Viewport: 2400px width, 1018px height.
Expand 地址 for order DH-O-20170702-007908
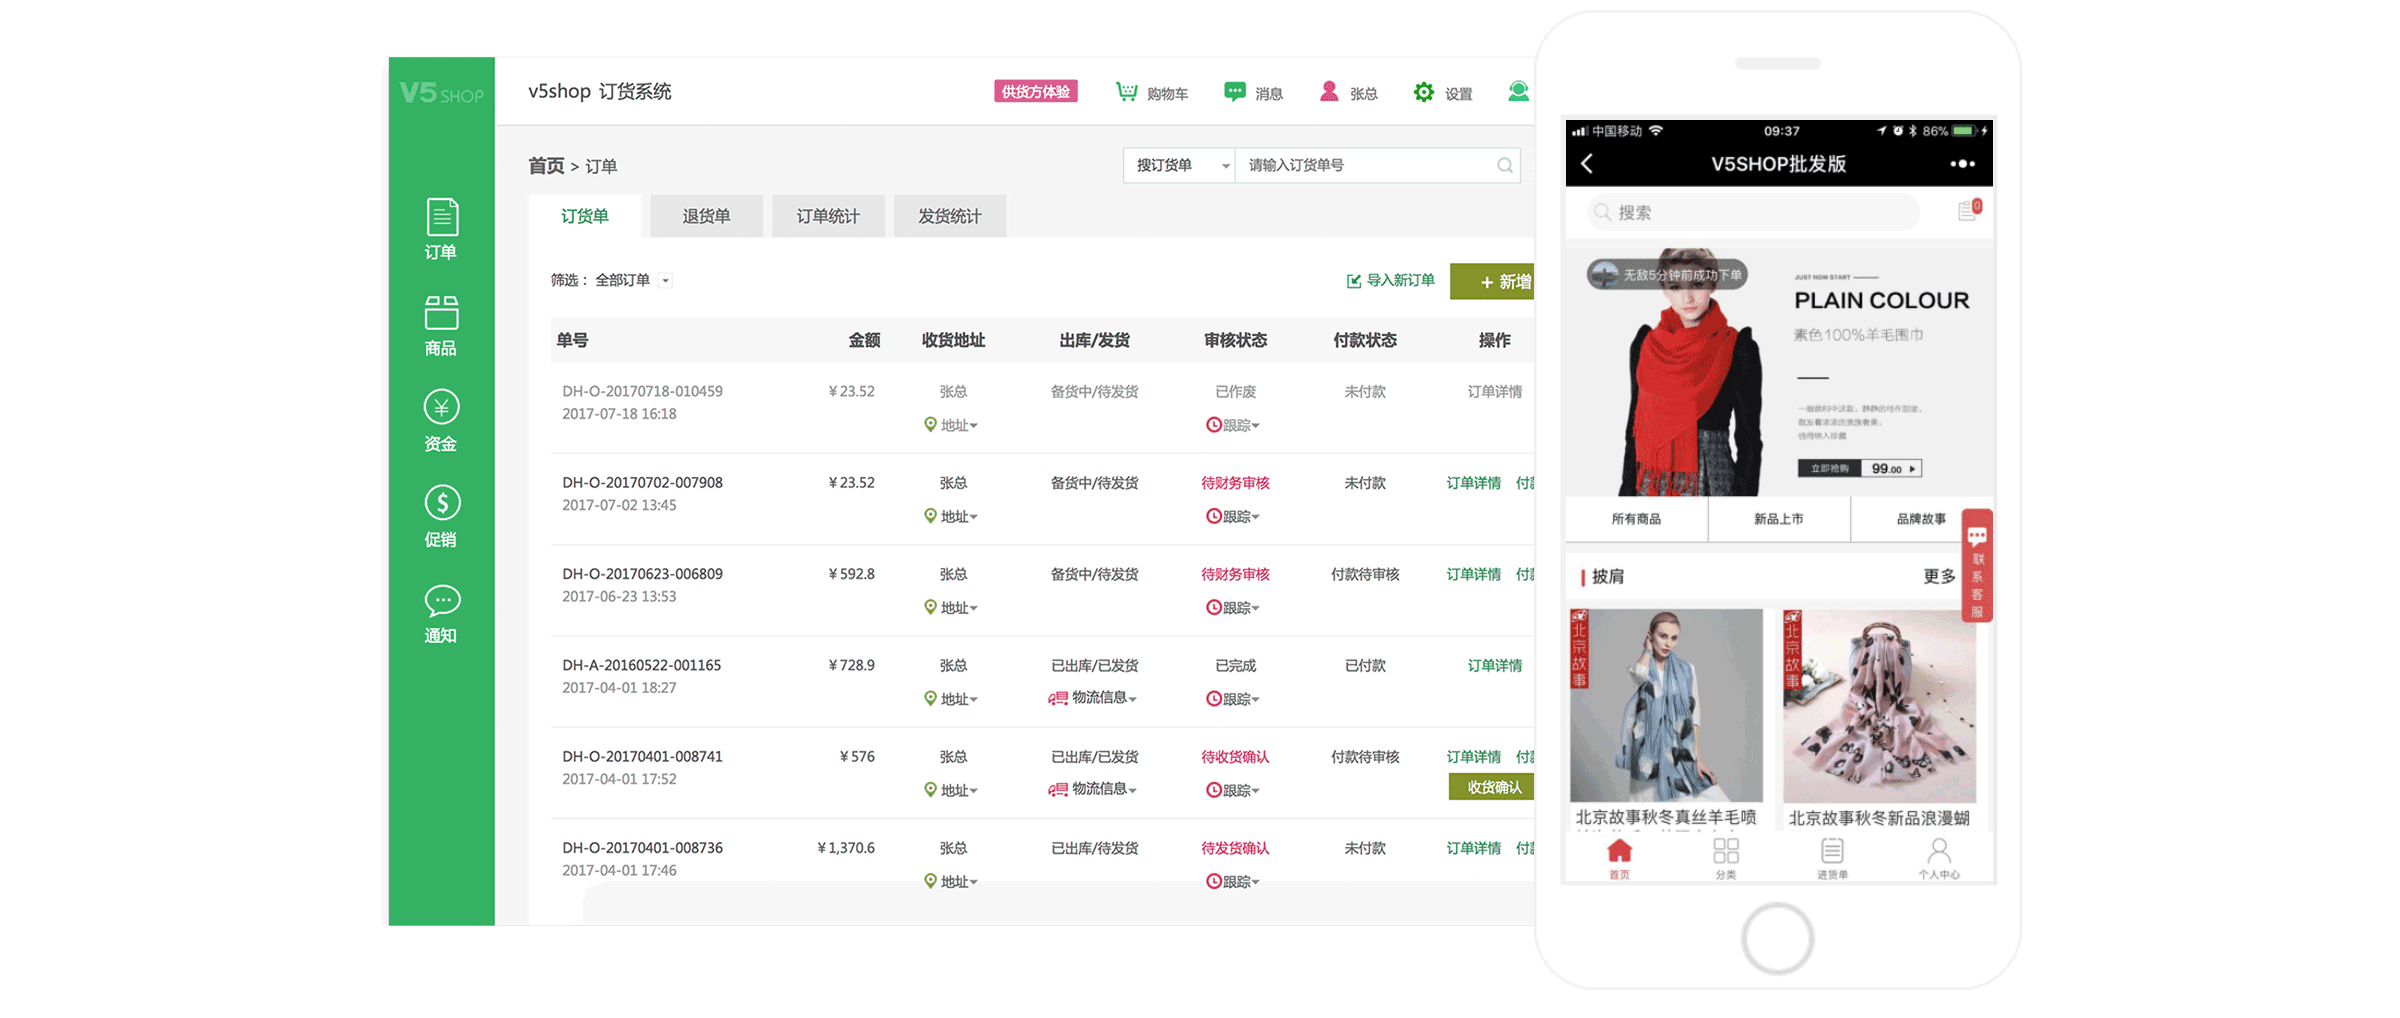point(951,516)
